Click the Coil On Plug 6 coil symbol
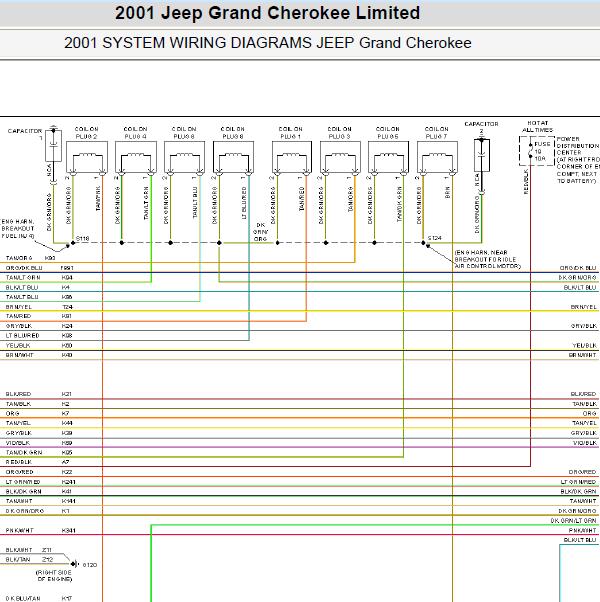Image resolution: width=600 pixels, height=602 pixels. (185, 157)
